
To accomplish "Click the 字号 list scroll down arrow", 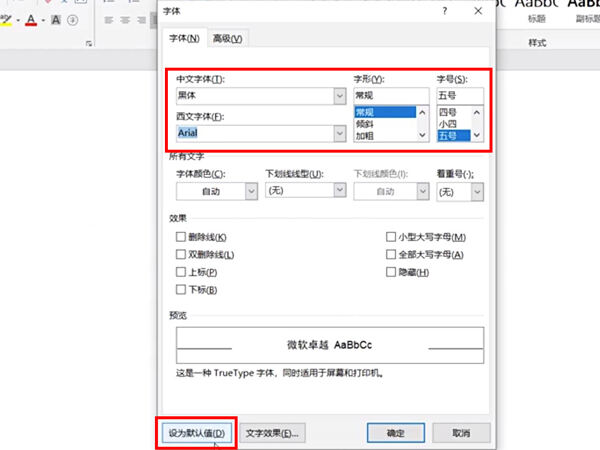I will coord(477,135).
